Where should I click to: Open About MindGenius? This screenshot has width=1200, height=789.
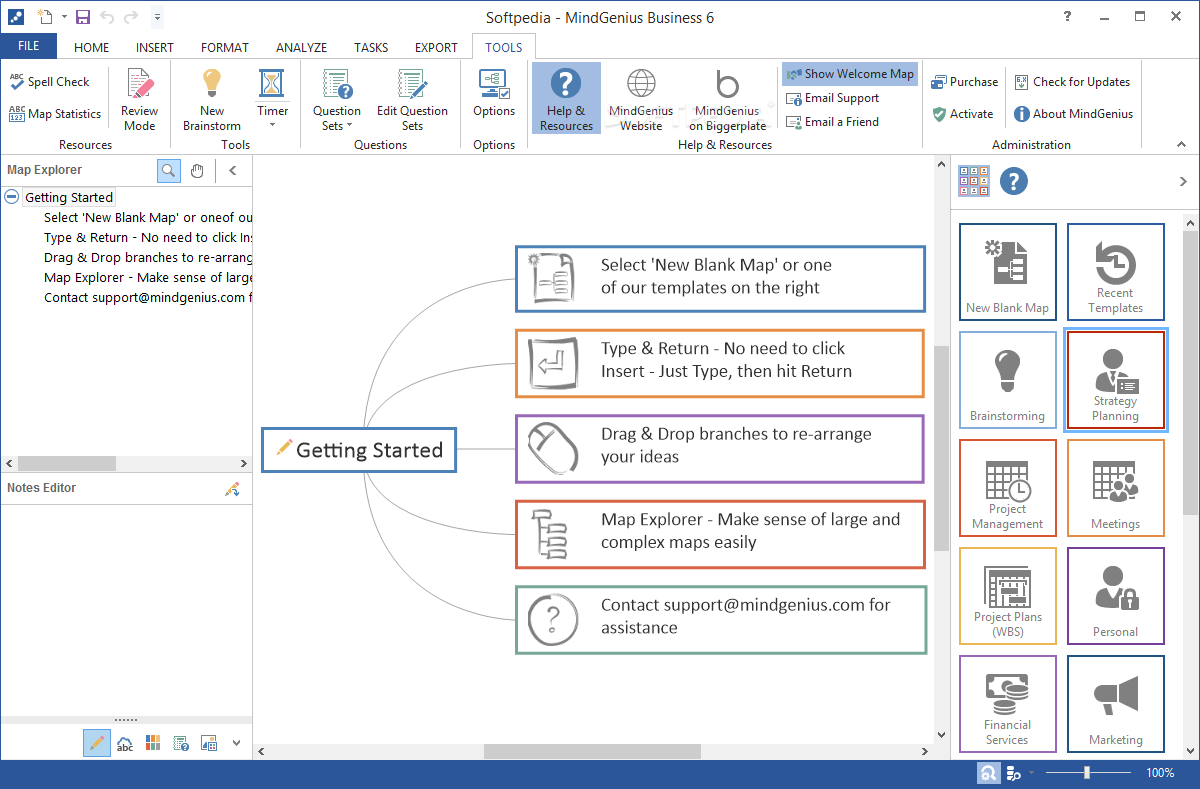coord(1074,114)
